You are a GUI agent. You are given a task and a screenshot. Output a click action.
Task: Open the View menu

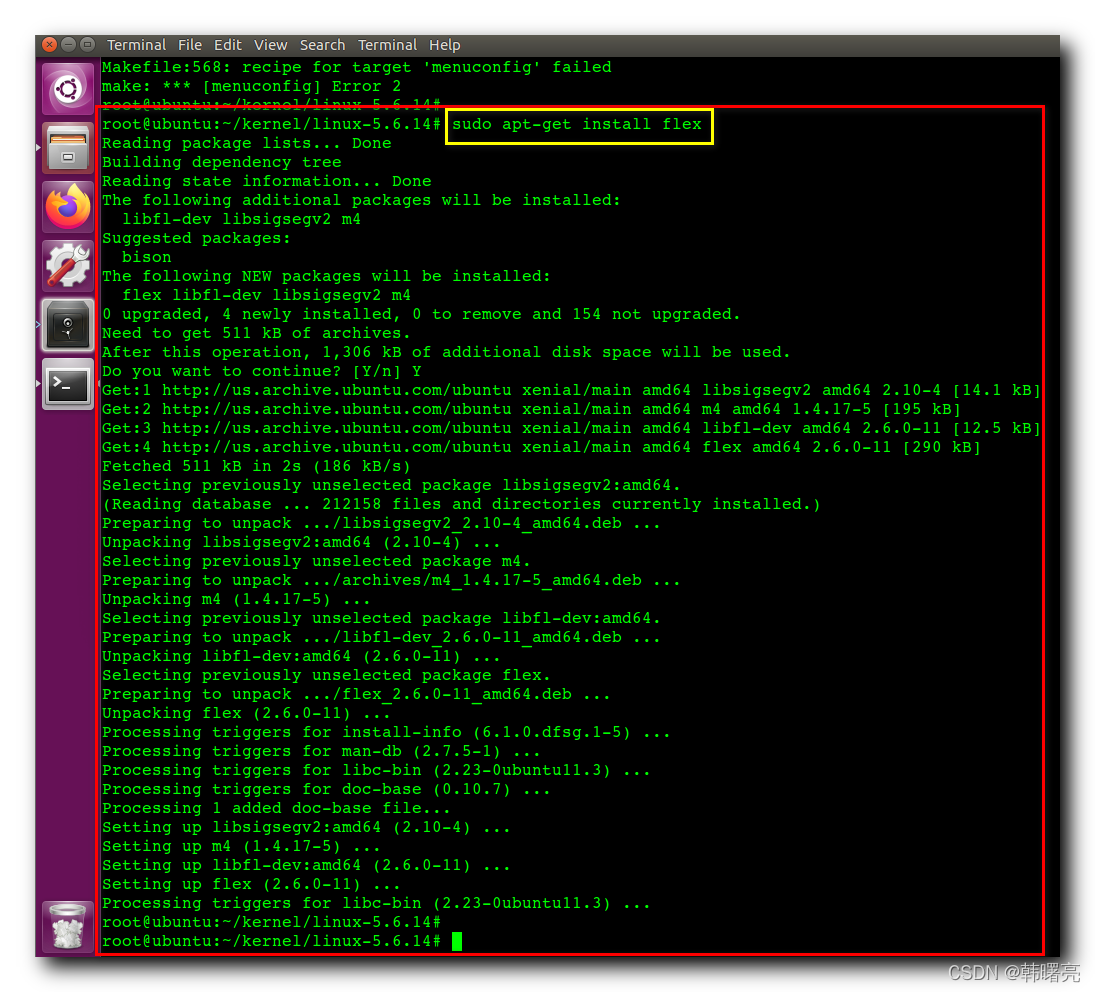[270, 45]
